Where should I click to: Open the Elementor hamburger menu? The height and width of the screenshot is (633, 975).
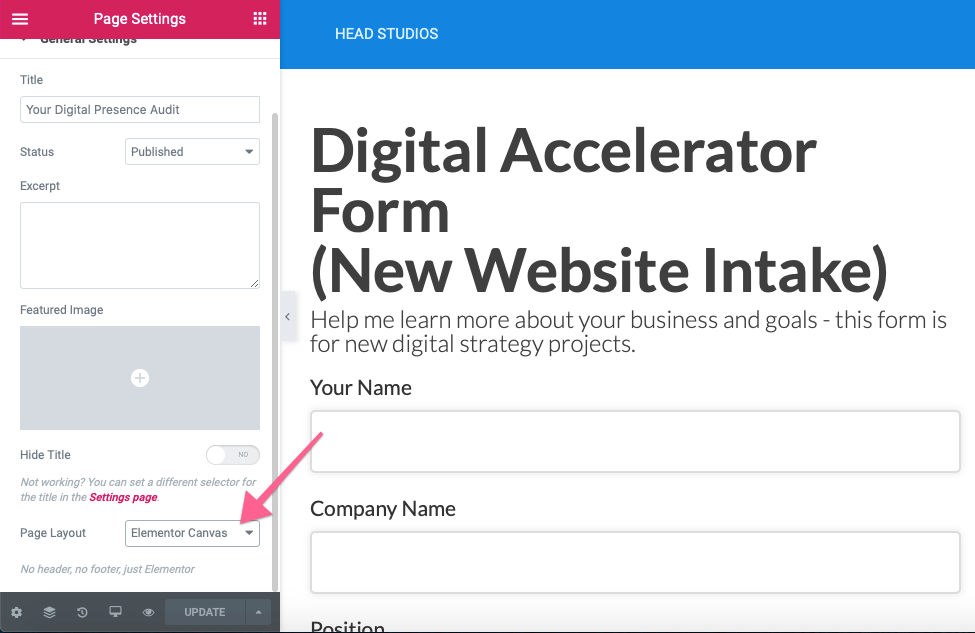coord(20,19)
